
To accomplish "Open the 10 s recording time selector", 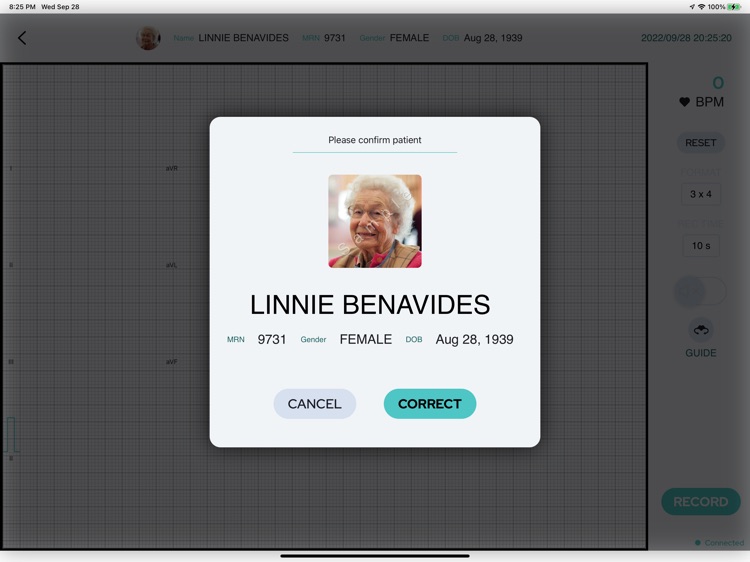I will point(701,245).
